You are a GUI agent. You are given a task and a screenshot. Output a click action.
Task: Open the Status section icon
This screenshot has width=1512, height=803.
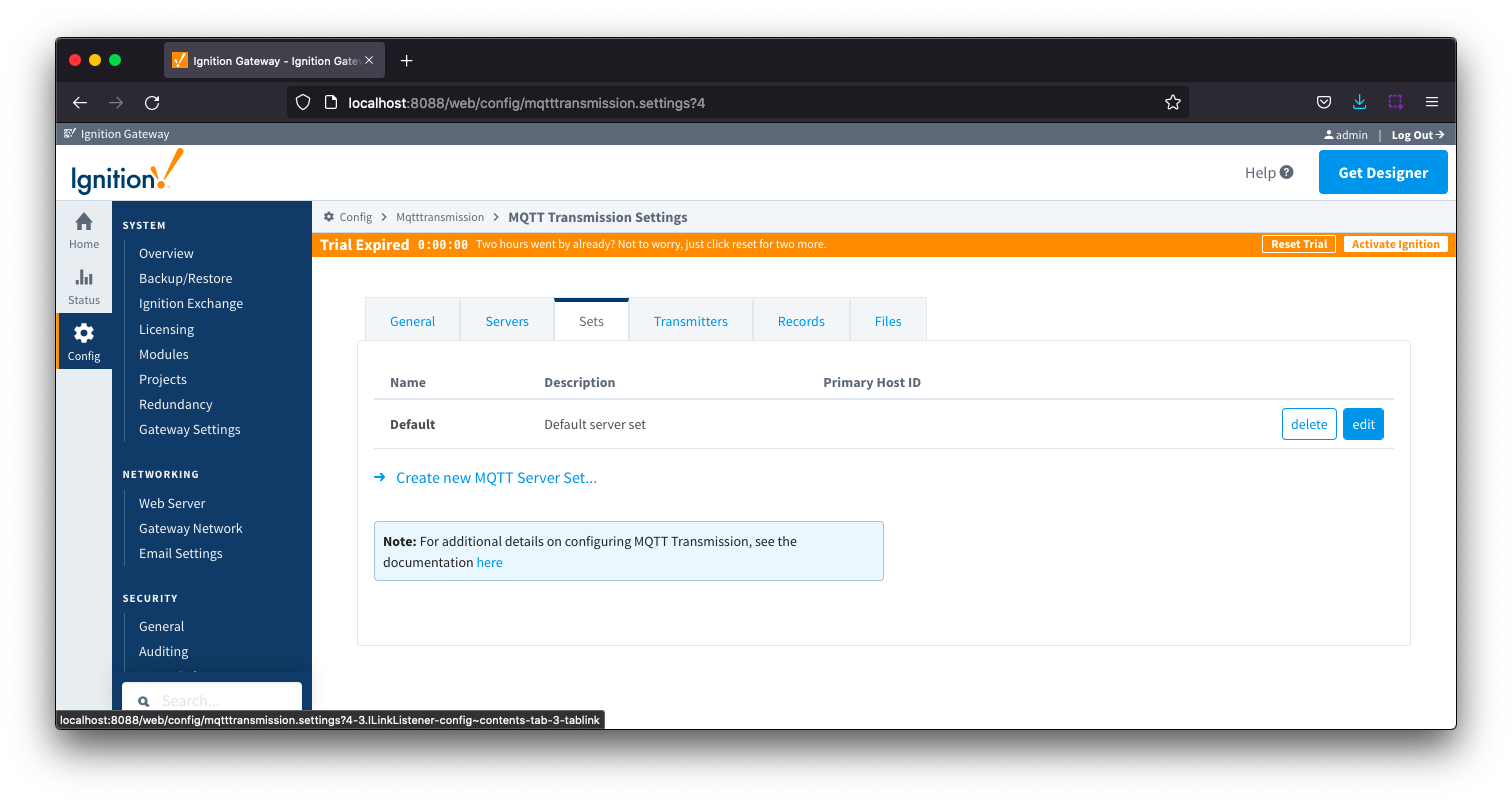click(84, 278)
